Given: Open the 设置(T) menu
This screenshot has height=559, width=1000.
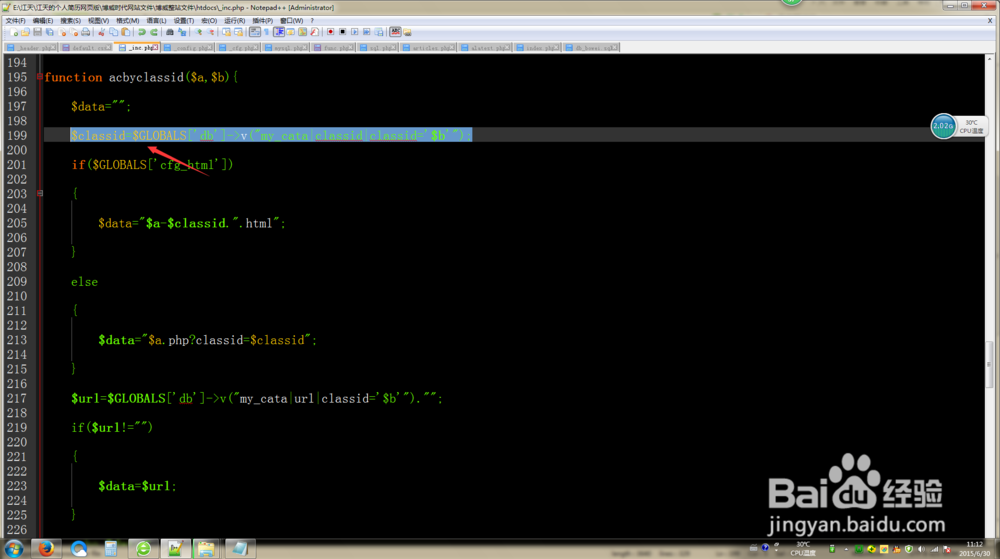Looking at the screenshot, I should click(x=184, y=20).
